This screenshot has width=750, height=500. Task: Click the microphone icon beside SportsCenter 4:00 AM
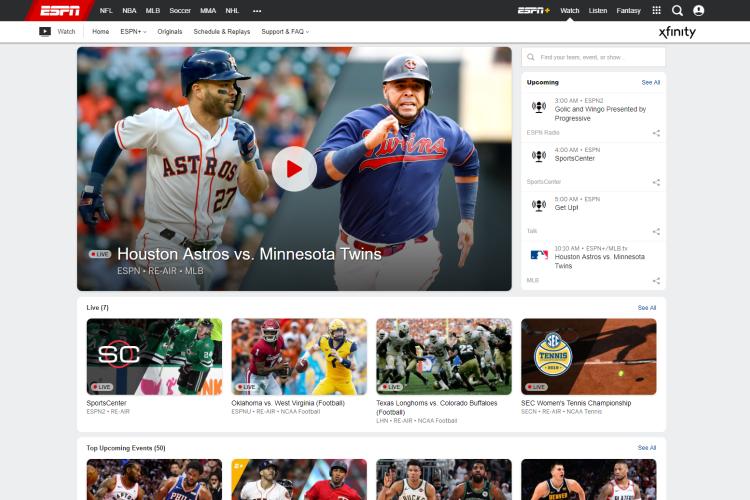[539, 156]
